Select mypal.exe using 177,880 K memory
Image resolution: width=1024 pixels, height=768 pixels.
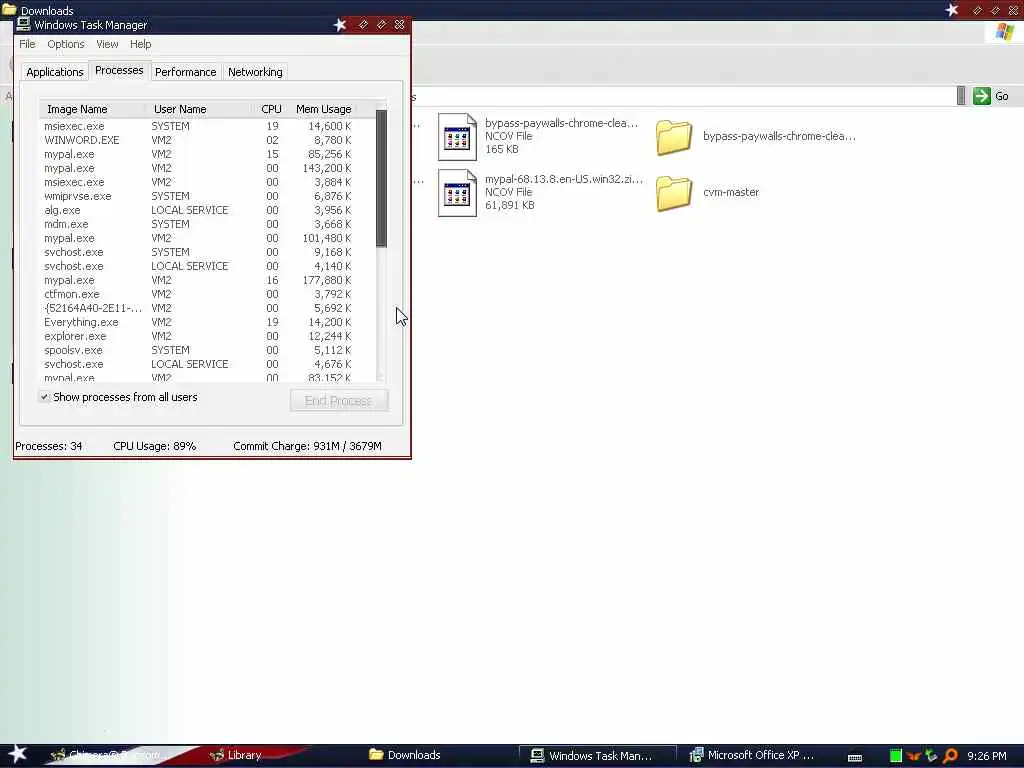(198, 280)
